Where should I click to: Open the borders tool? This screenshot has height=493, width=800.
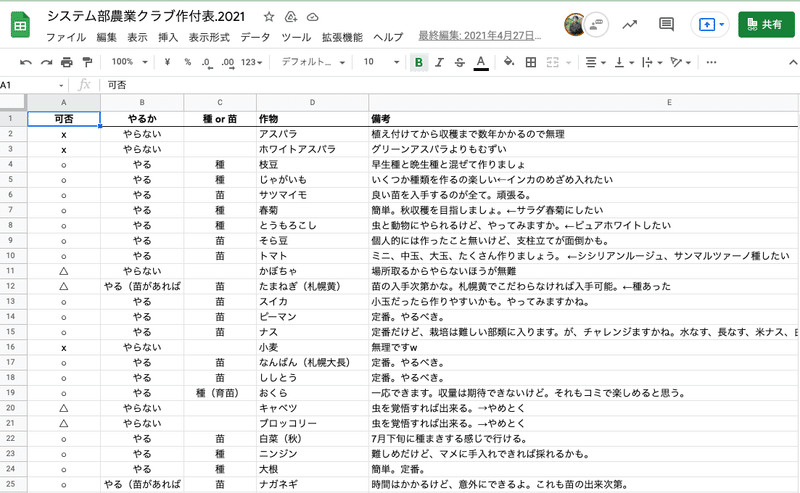tap(531, 62)
